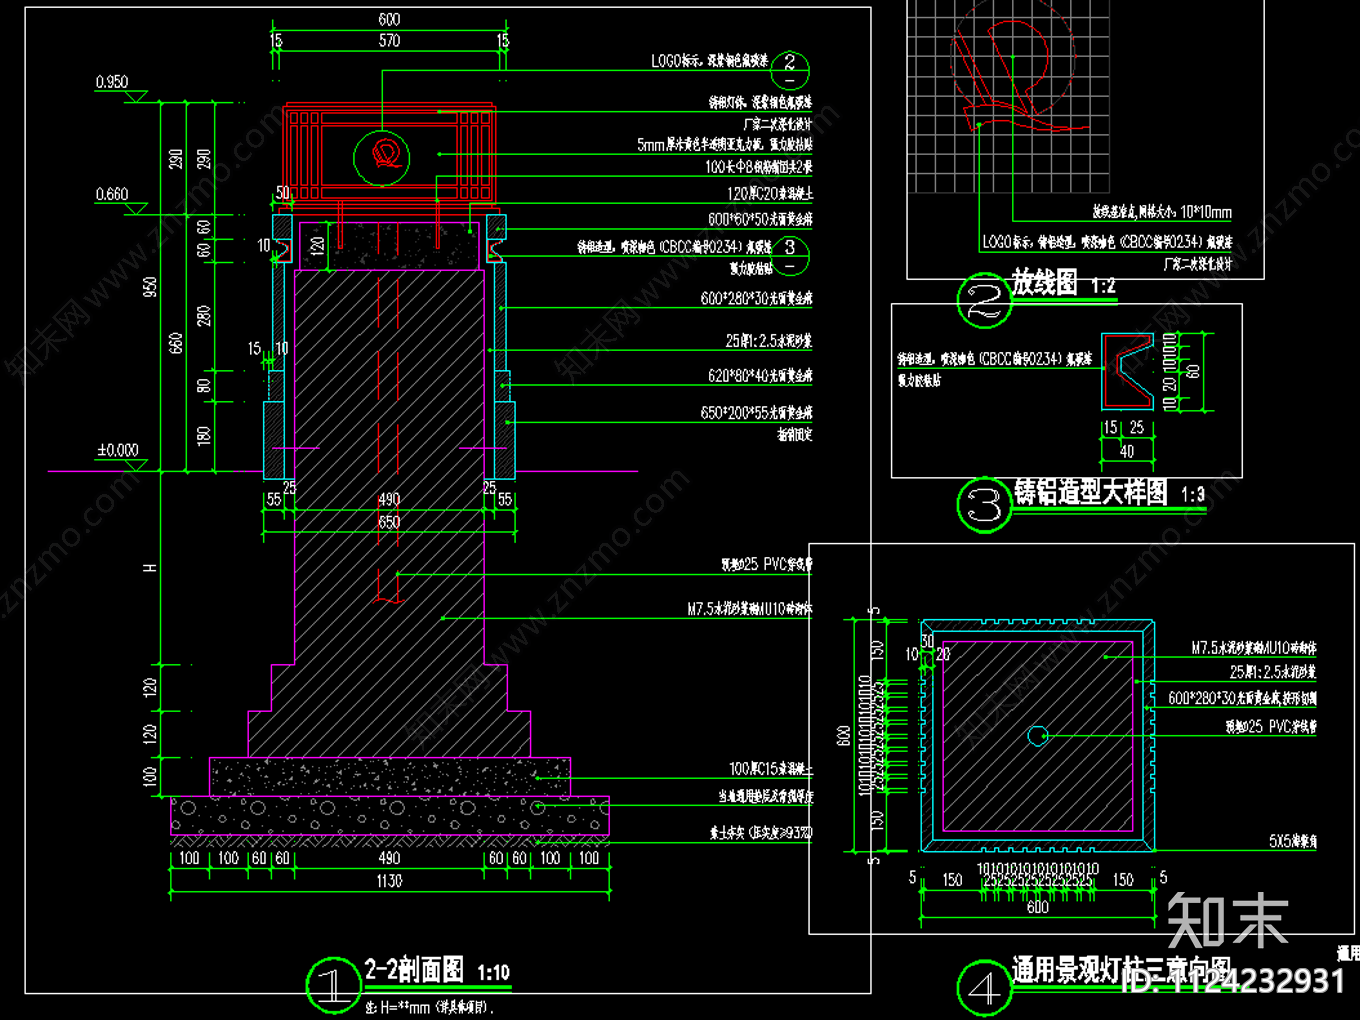The height and width of the screenshot is (1020, 1360).
Task: Click the '100长Φ8钢筋锚固共2根' annotation
Action: pyautogui.click(x=758, y=167)
